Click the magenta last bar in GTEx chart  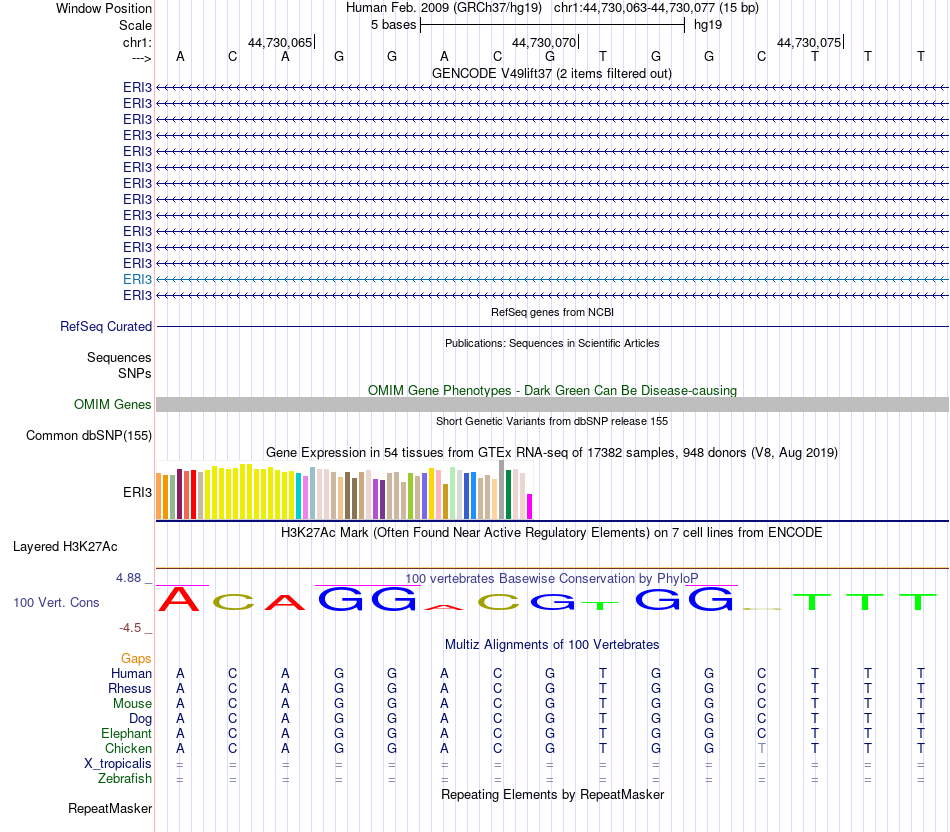[x=530, y=507]
